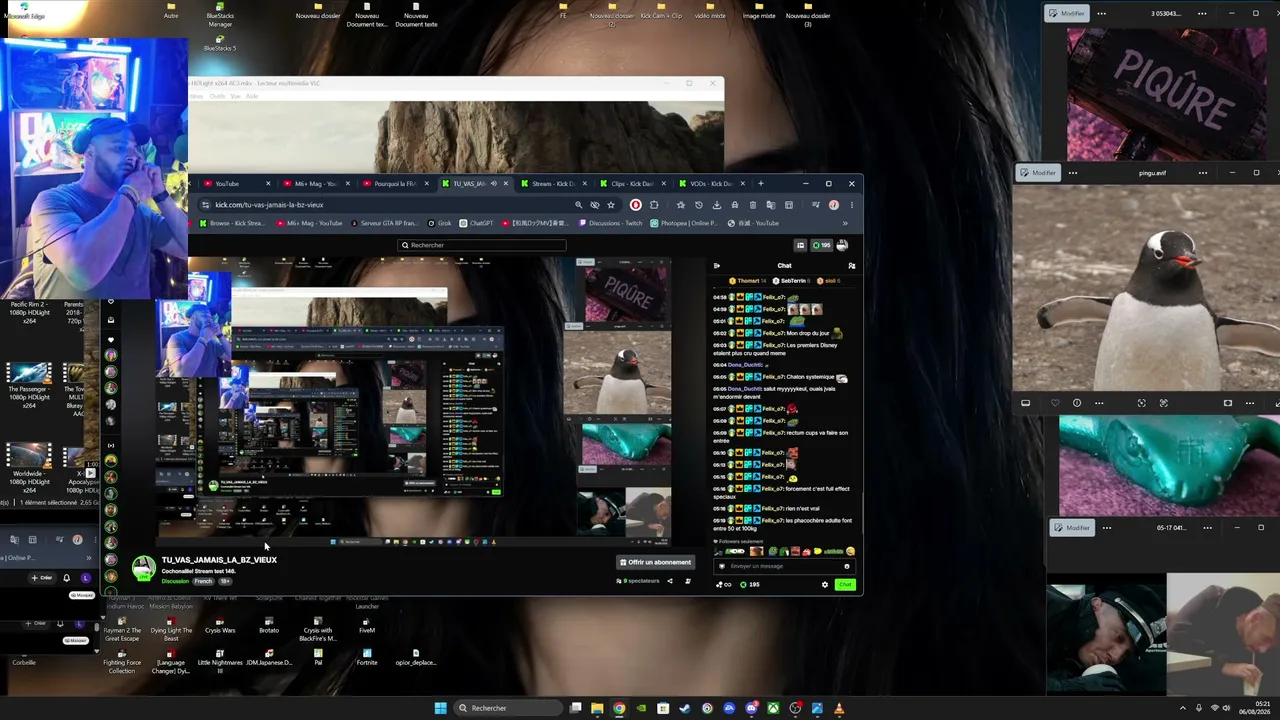Open Chrome three-dot menu
This screenshot has height=720, width=1280.
tap(851, 205)
